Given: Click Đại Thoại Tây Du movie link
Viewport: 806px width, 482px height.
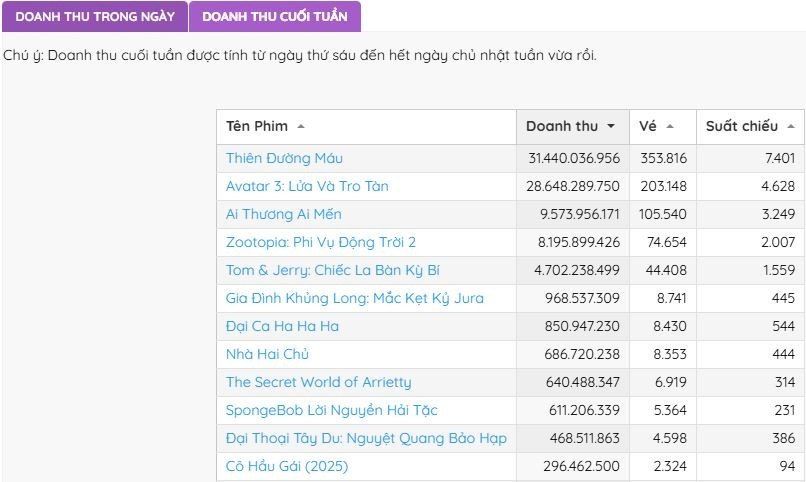Looking at the screenshot, I should point(366,438).
